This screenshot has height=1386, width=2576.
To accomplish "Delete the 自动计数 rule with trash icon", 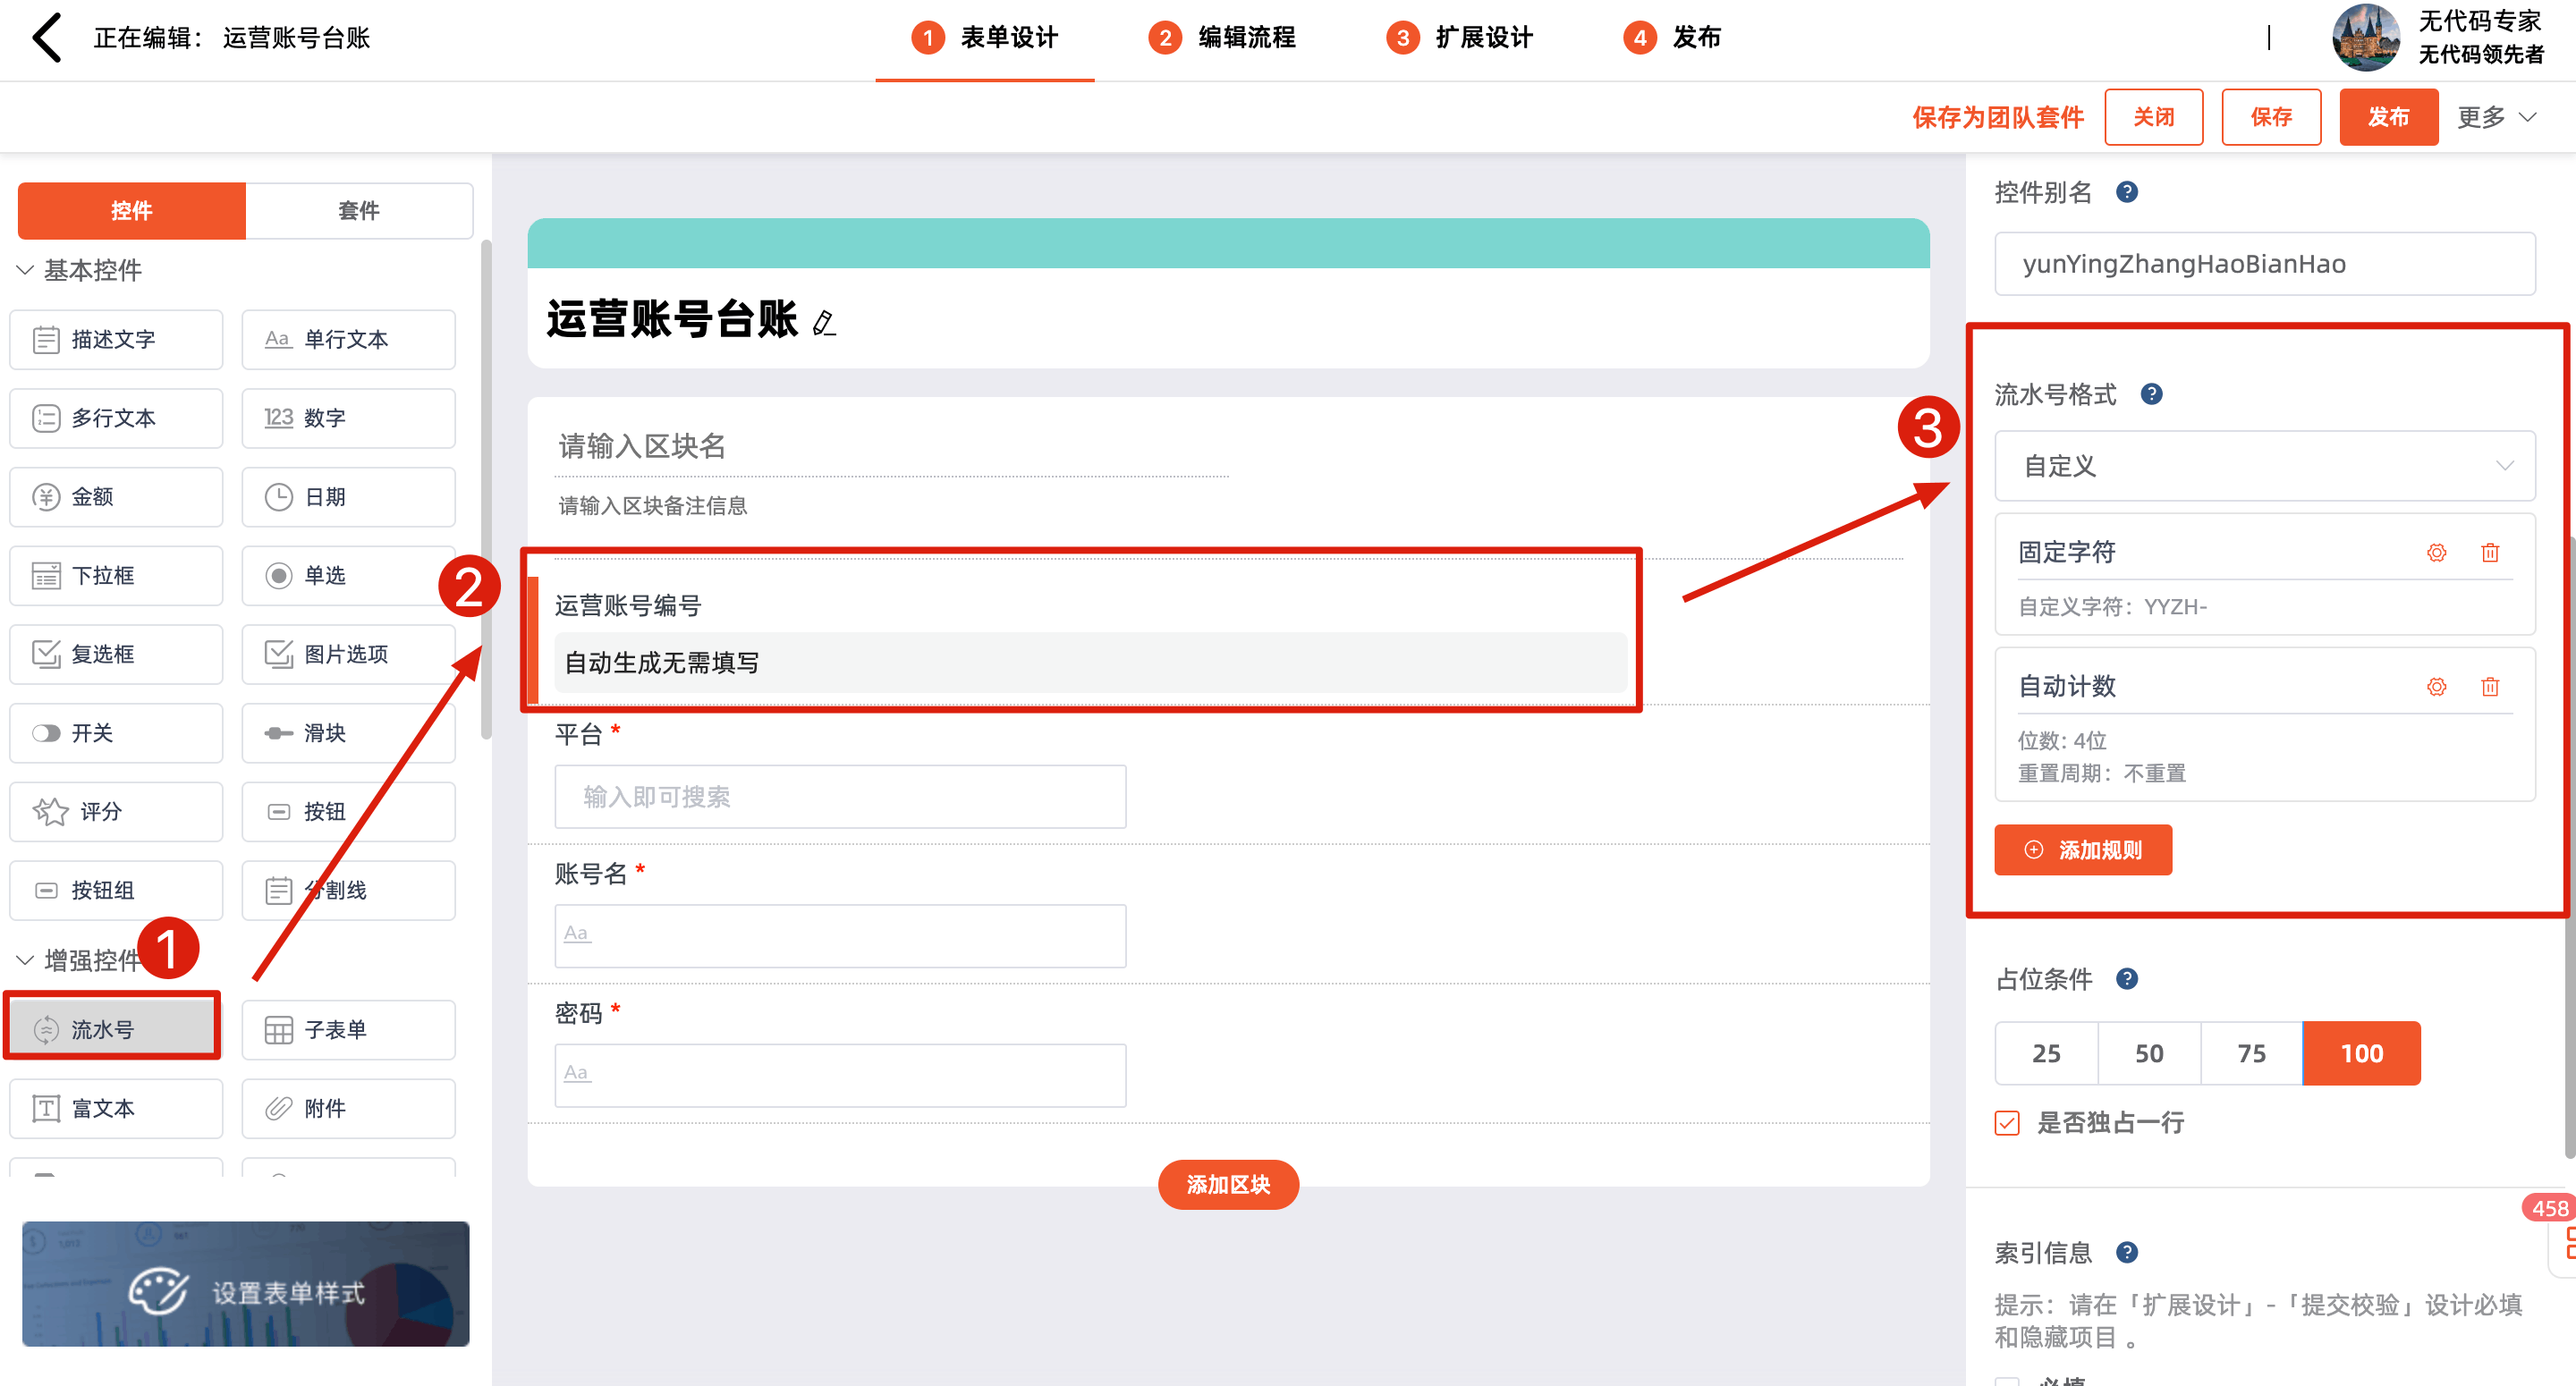I will pos(2490,687).
